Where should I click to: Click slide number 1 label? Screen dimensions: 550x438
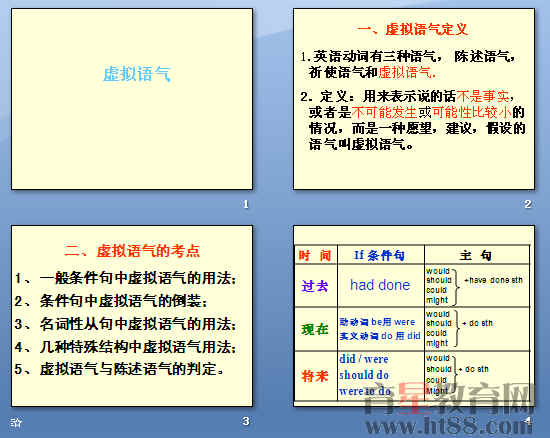tap(246, 204)
